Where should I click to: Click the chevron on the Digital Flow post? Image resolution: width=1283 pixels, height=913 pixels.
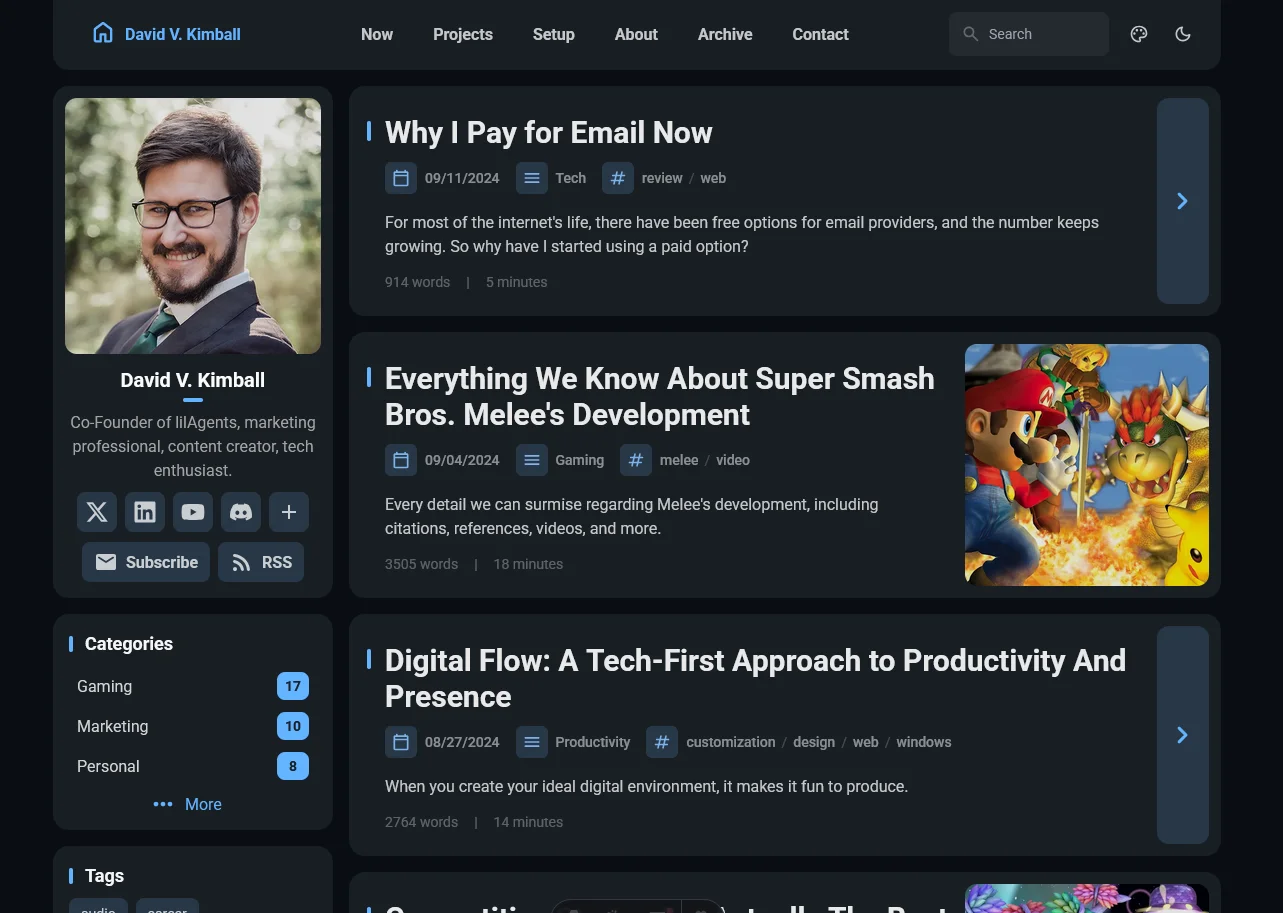tap(1182, 734)
